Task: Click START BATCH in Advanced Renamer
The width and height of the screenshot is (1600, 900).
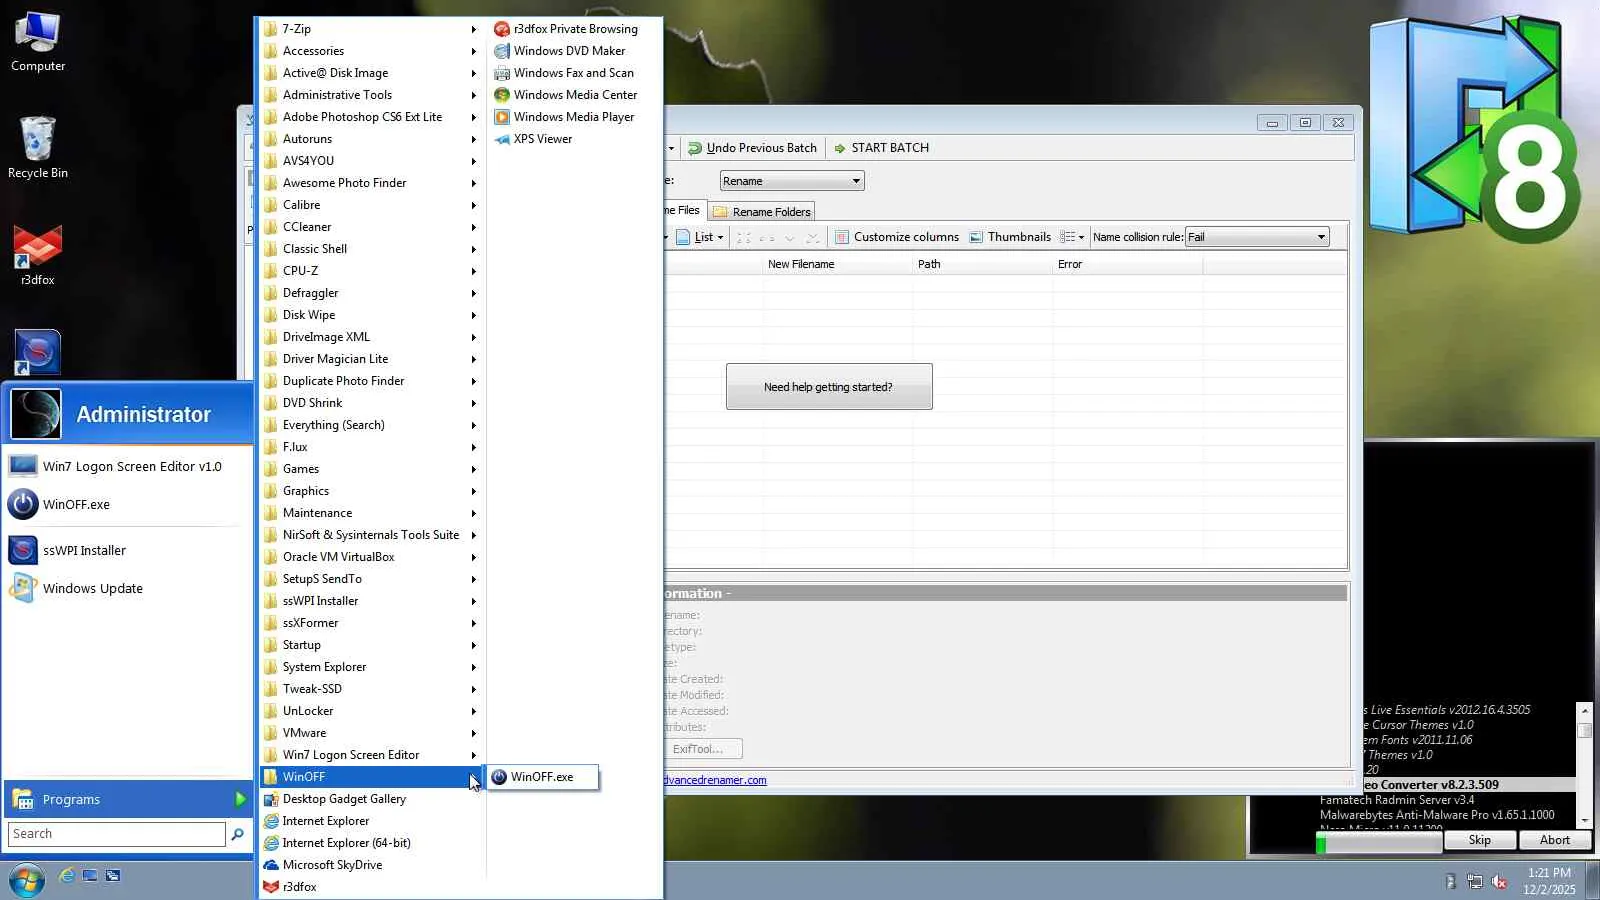Action: point(882,148)
